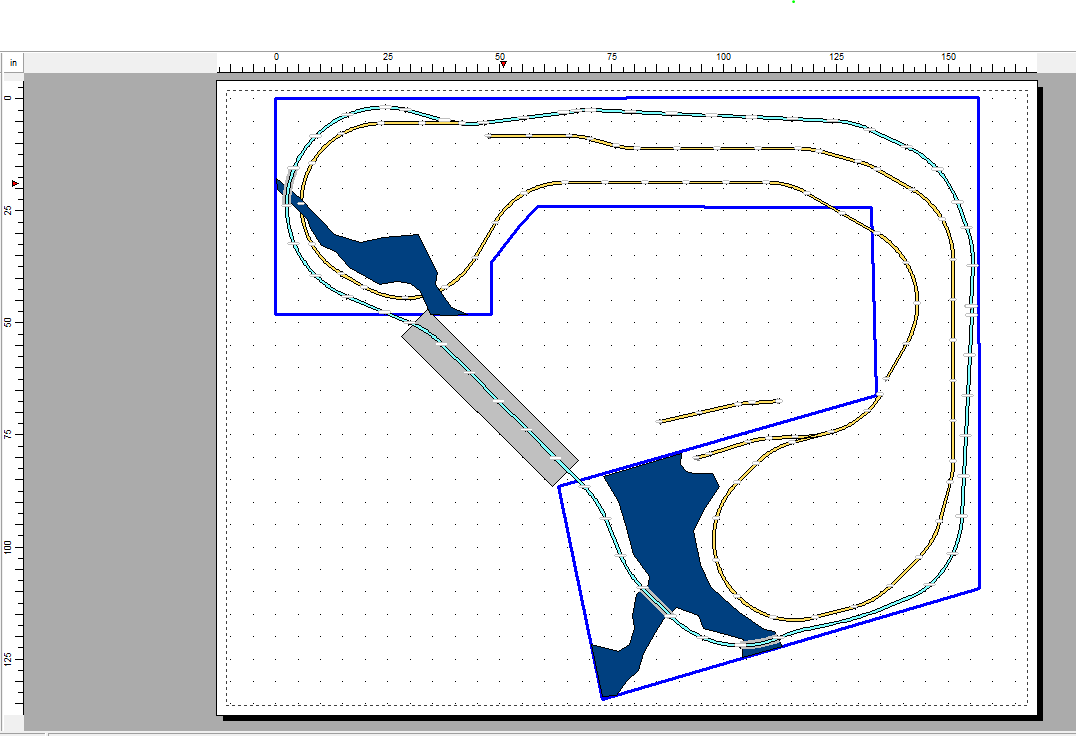Click the "25" label on the vertical ruler
This screenshot has width=1076, height=736.
8,210
